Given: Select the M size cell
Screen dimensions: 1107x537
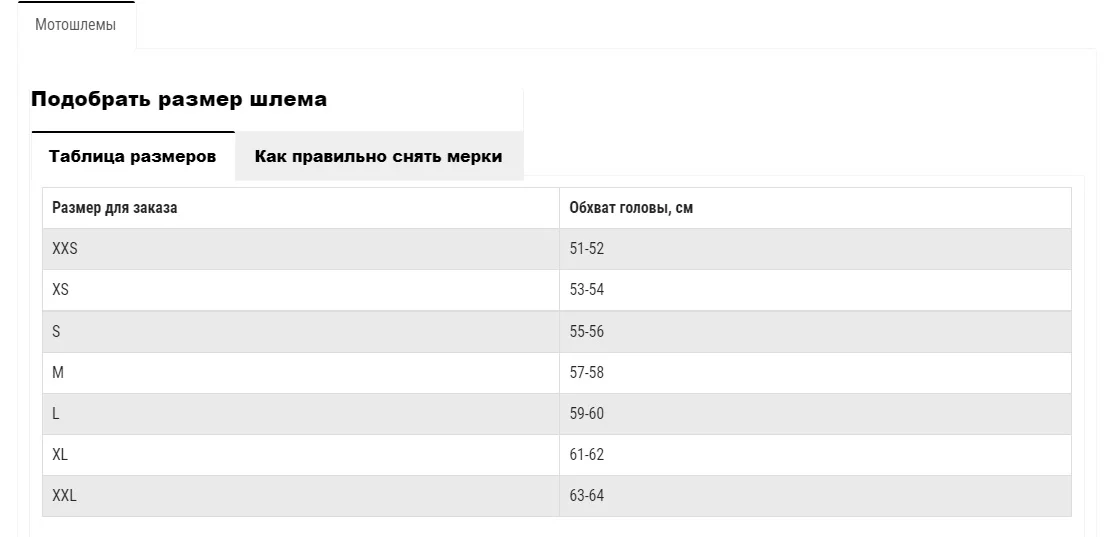Looking at the screenshot, I should coord(58,372).
